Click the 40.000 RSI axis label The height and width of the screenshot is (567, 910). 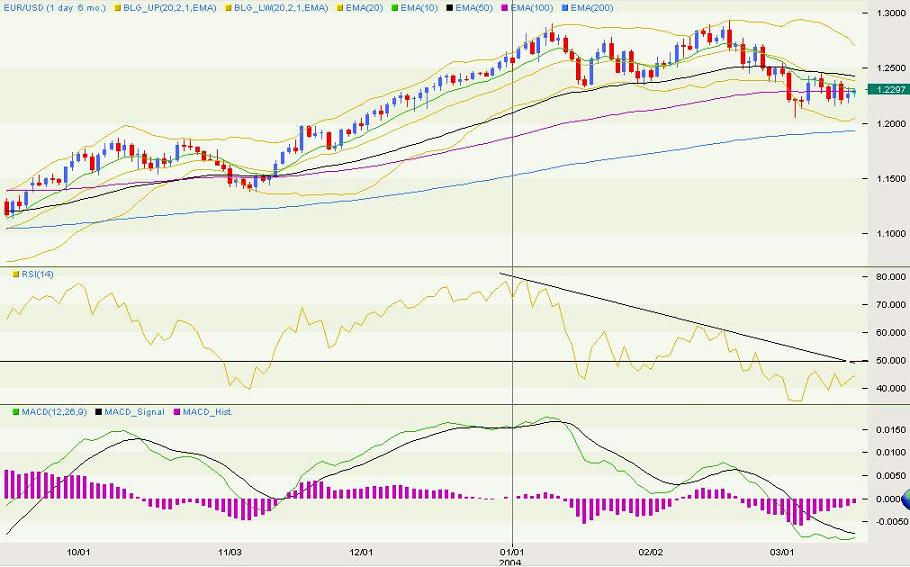(x=890, y=388)
